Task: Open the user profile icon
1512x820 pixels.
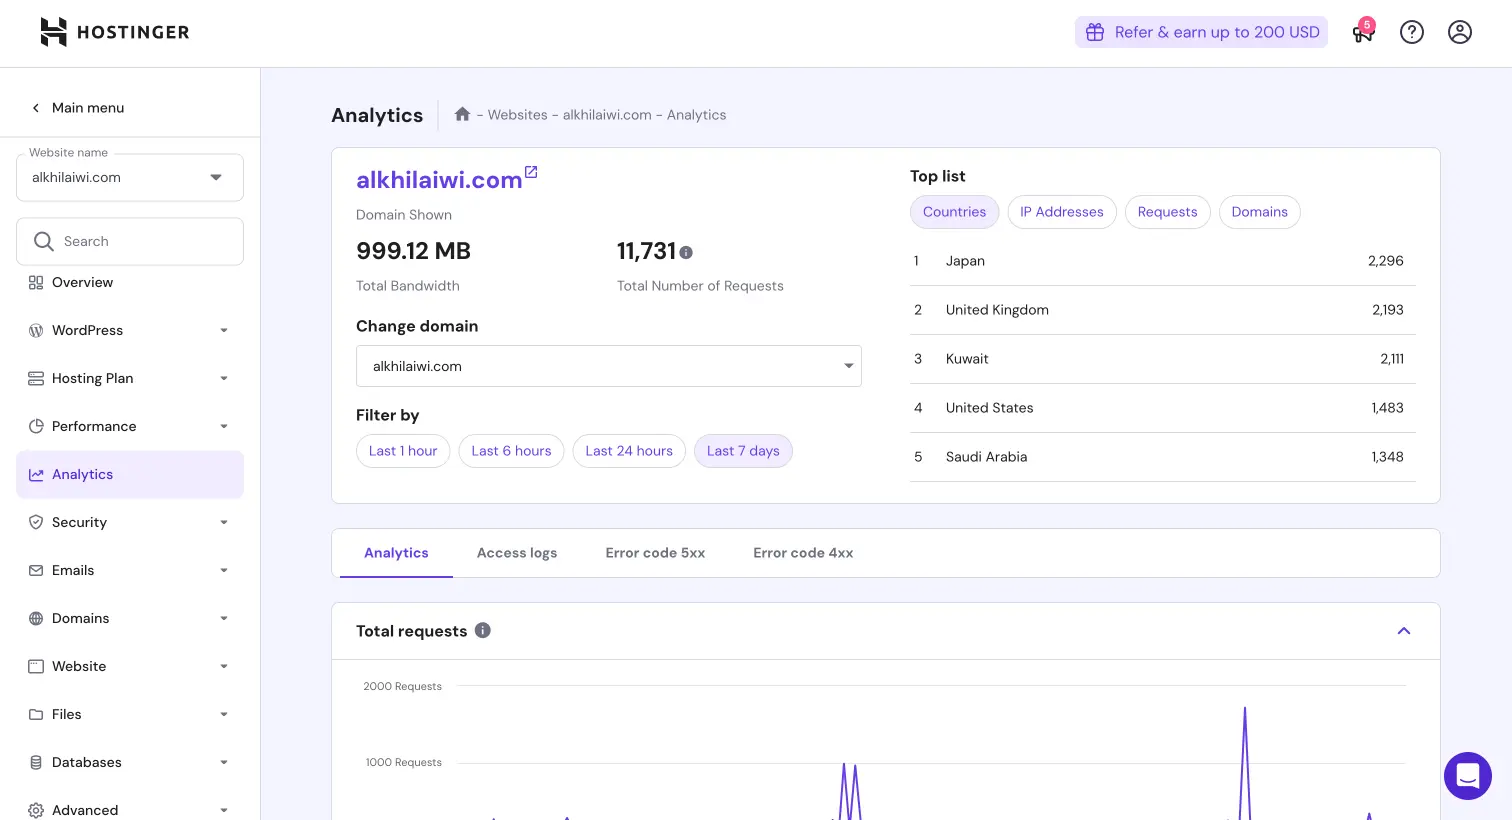Action: pyautogui.click(x=1460, y=32)
